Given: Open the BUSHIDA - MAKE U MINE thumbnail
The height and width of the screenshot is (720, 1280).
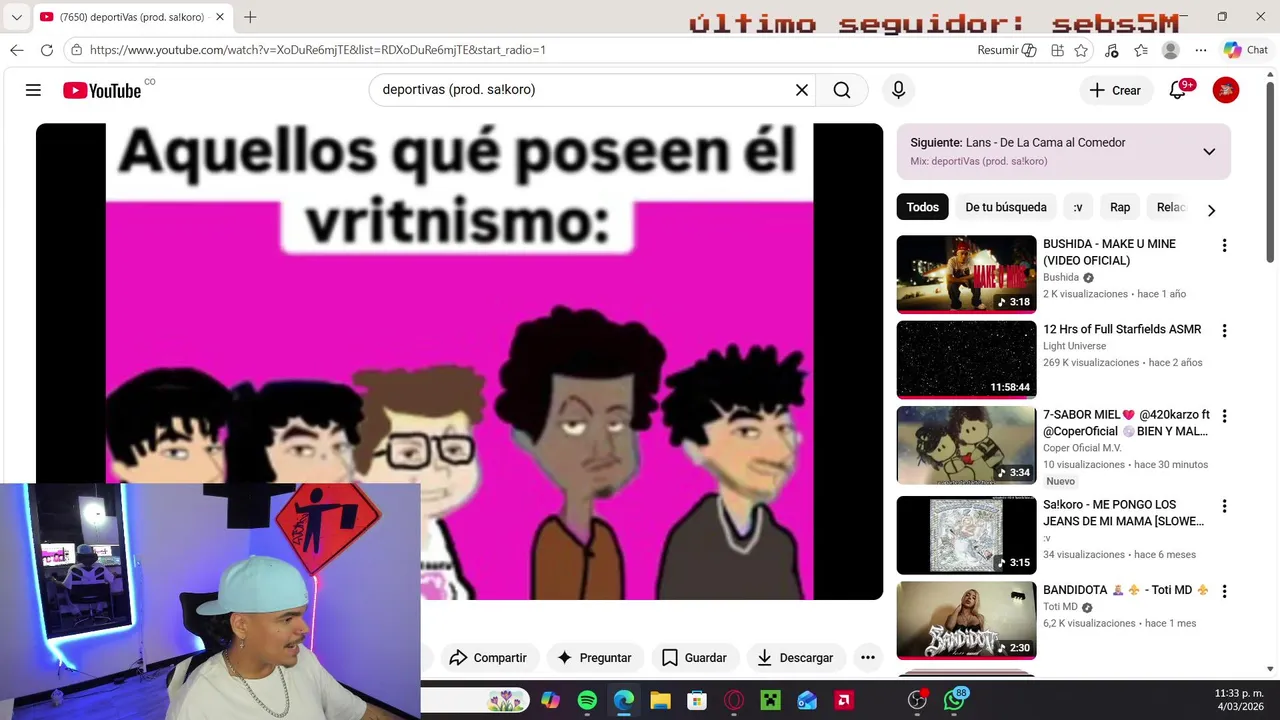Looking at the screenshot, I should tap(966, 274).
